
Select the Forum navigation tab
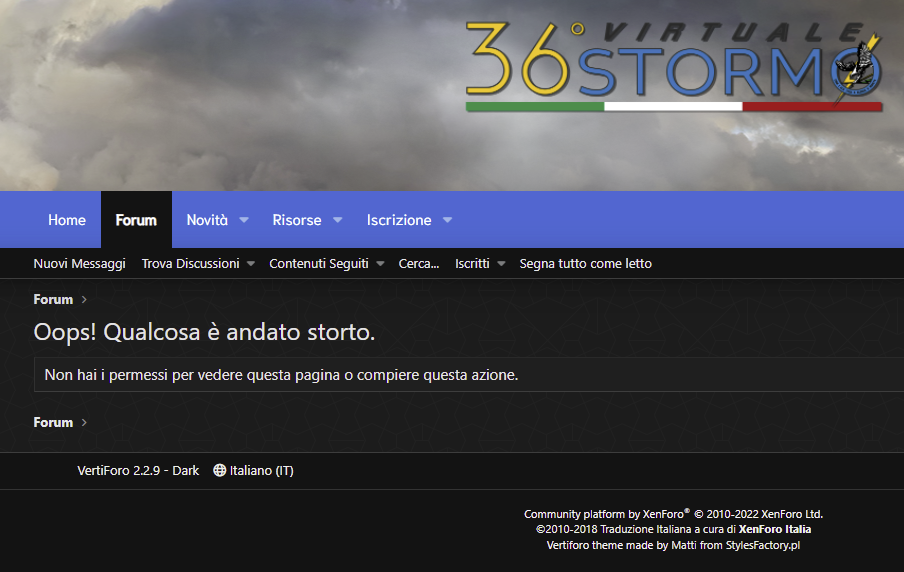[136, 220]
